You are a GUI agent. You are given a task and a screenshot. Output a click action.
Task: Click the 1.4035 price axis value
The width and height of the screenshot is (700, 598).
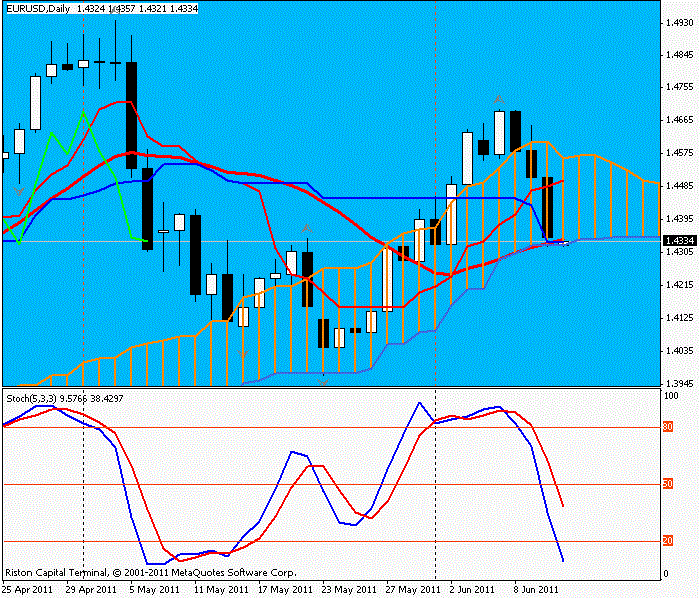[x=679, y=351]
